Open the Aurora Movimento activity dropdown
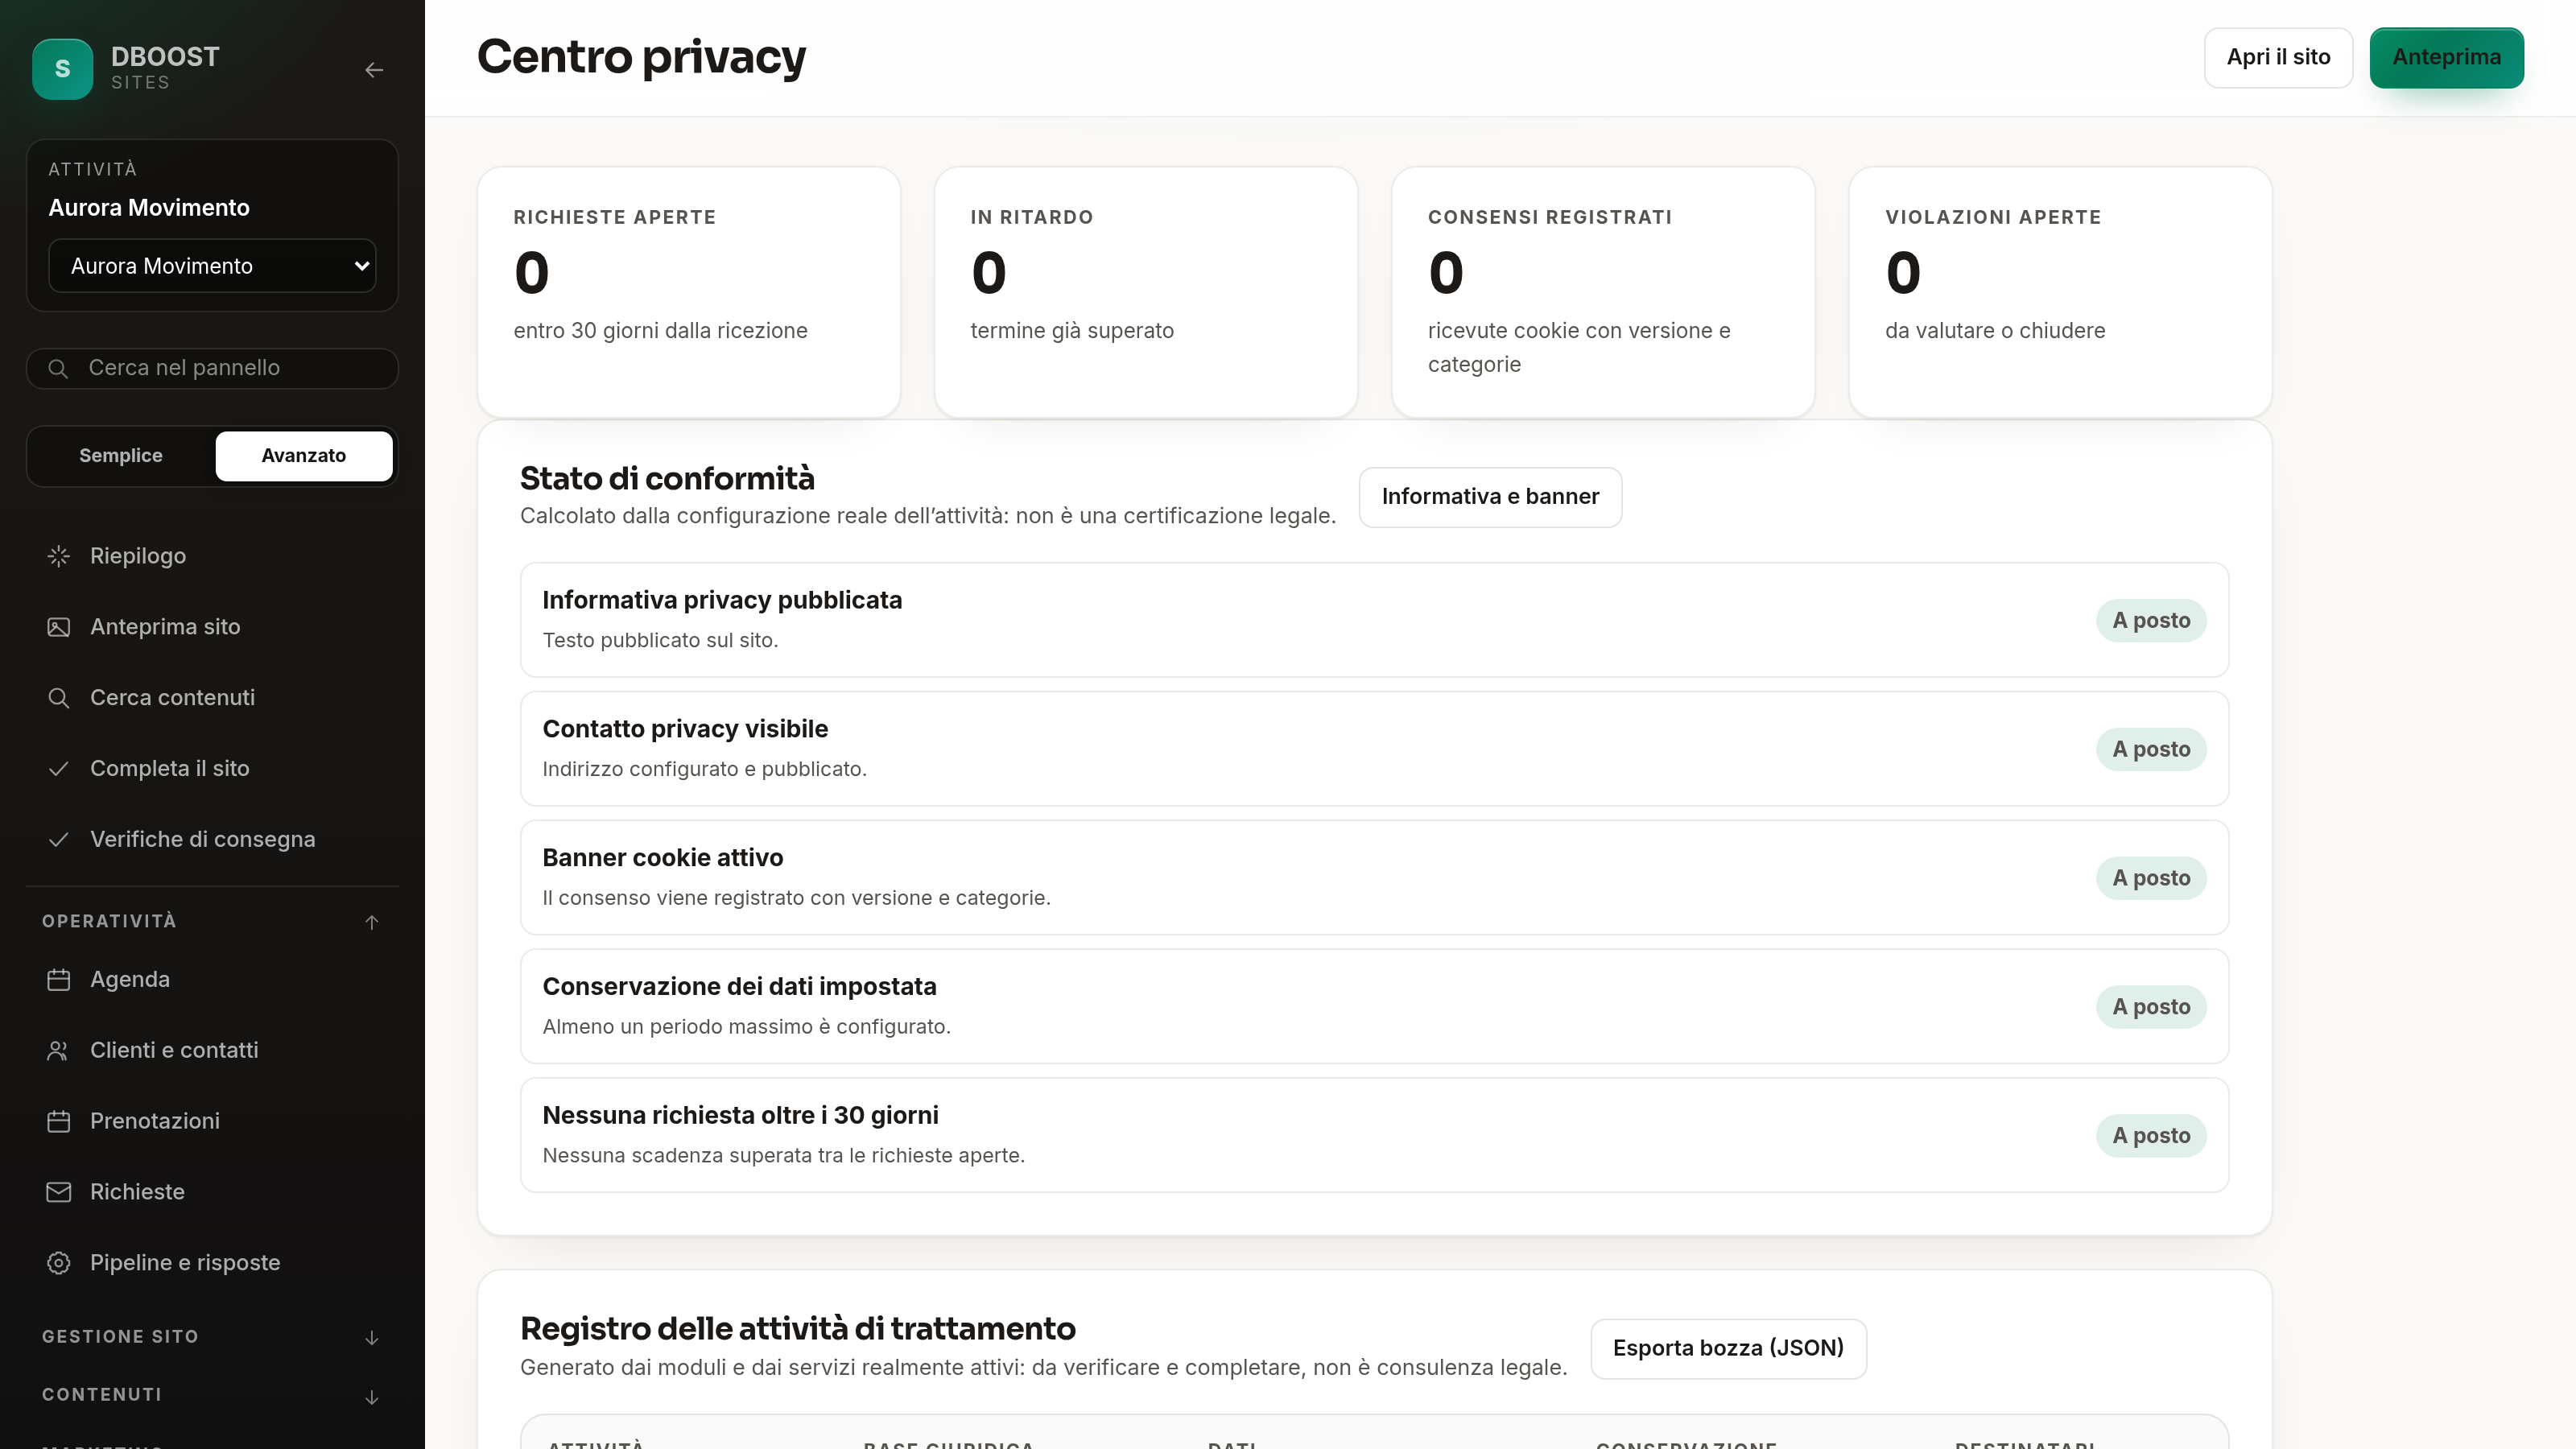2576x1449 pixels. (x=212, y=266)
